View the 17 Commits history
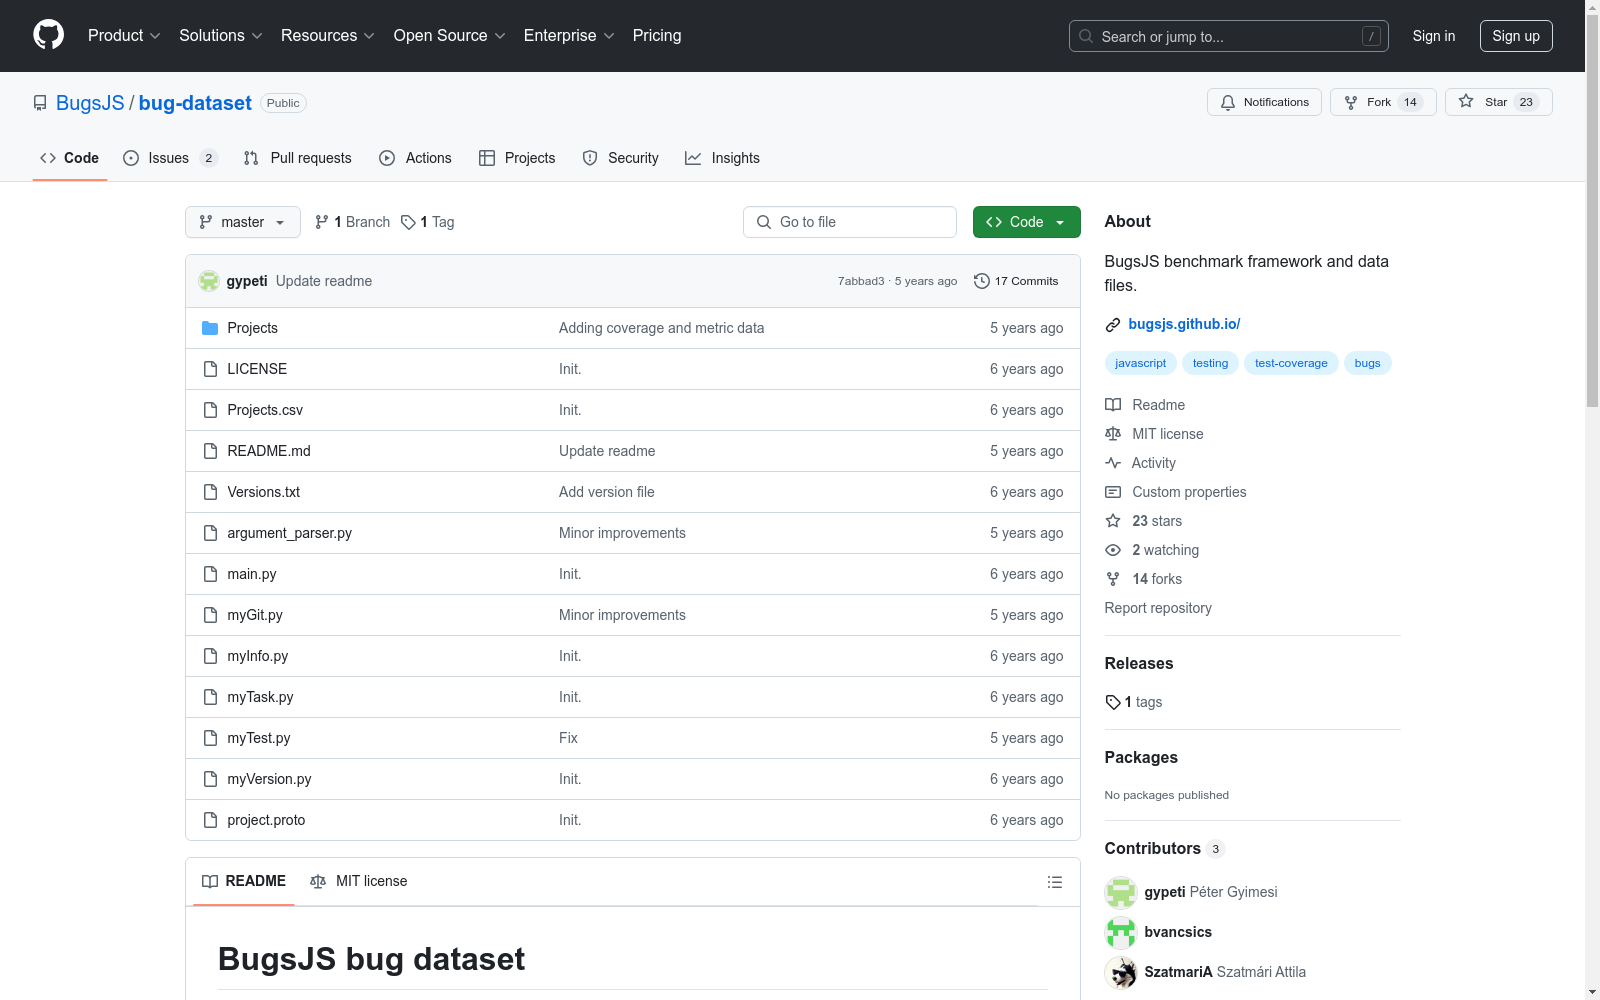The image size is (1600, 1000). pos(1016,281)
